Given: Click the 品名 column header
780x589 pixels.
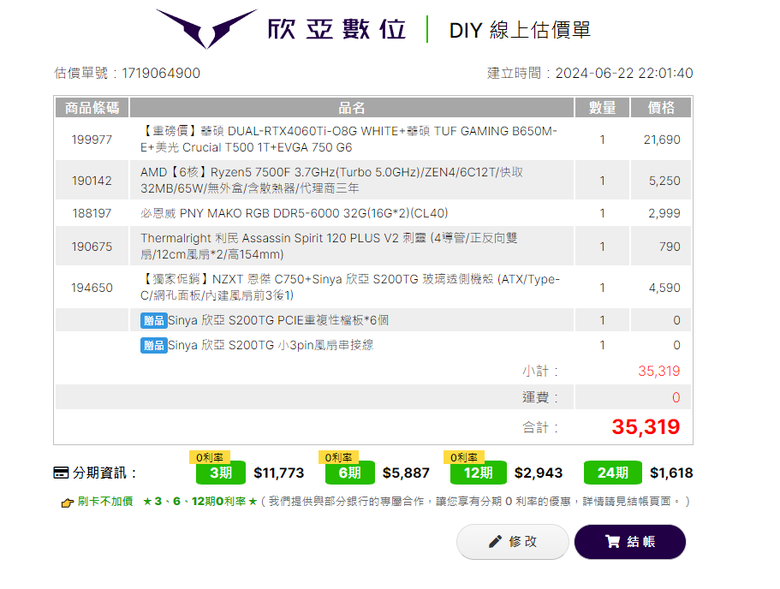Looking at the screenshot, I should [x=352, y=107].
